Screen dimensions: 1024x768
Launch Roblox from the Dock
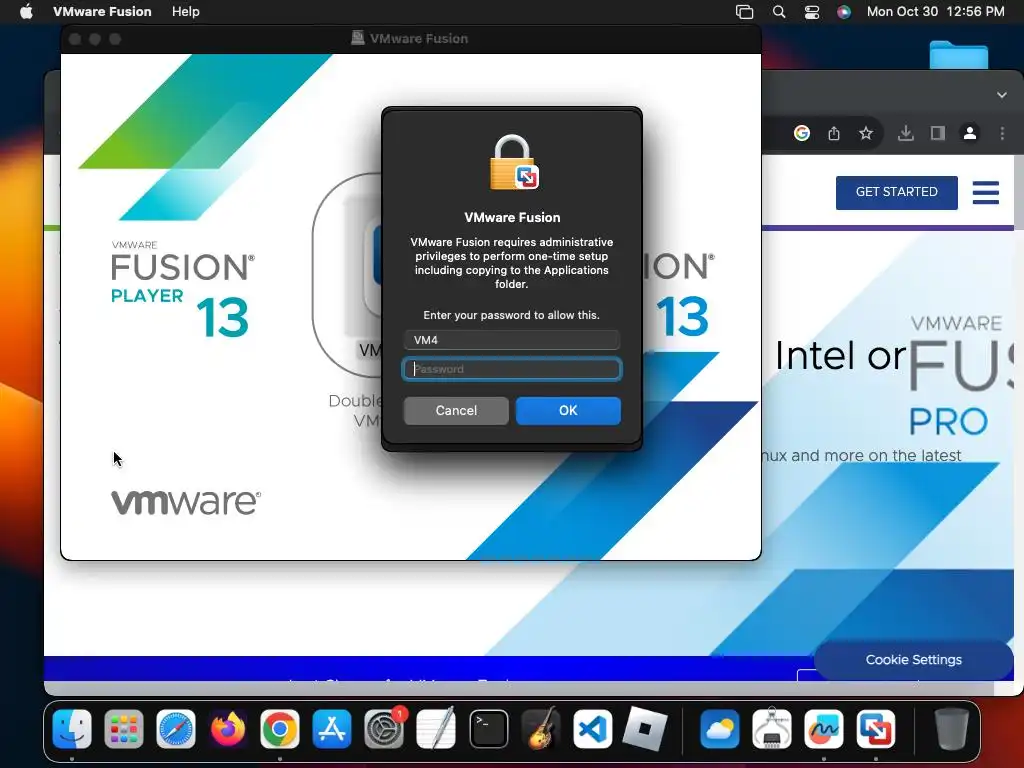click(645, 729)
